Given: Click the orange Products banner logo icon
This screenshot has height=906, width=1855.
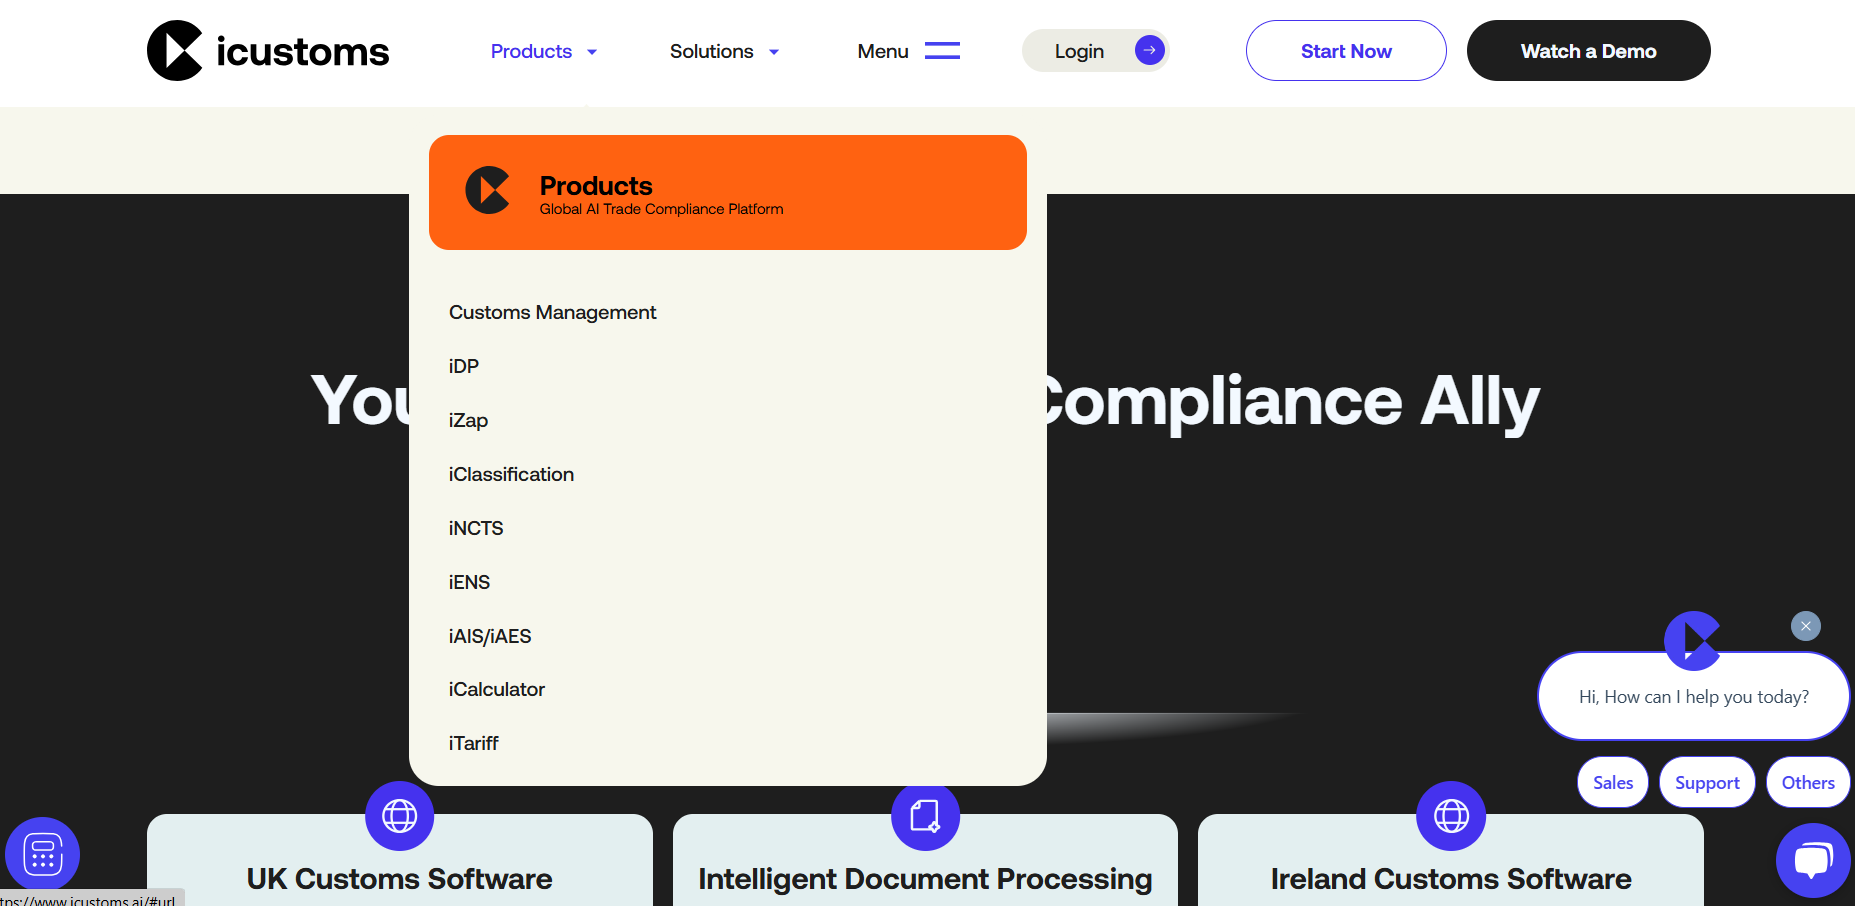Looking at the screenshot, I should [488, 190].
